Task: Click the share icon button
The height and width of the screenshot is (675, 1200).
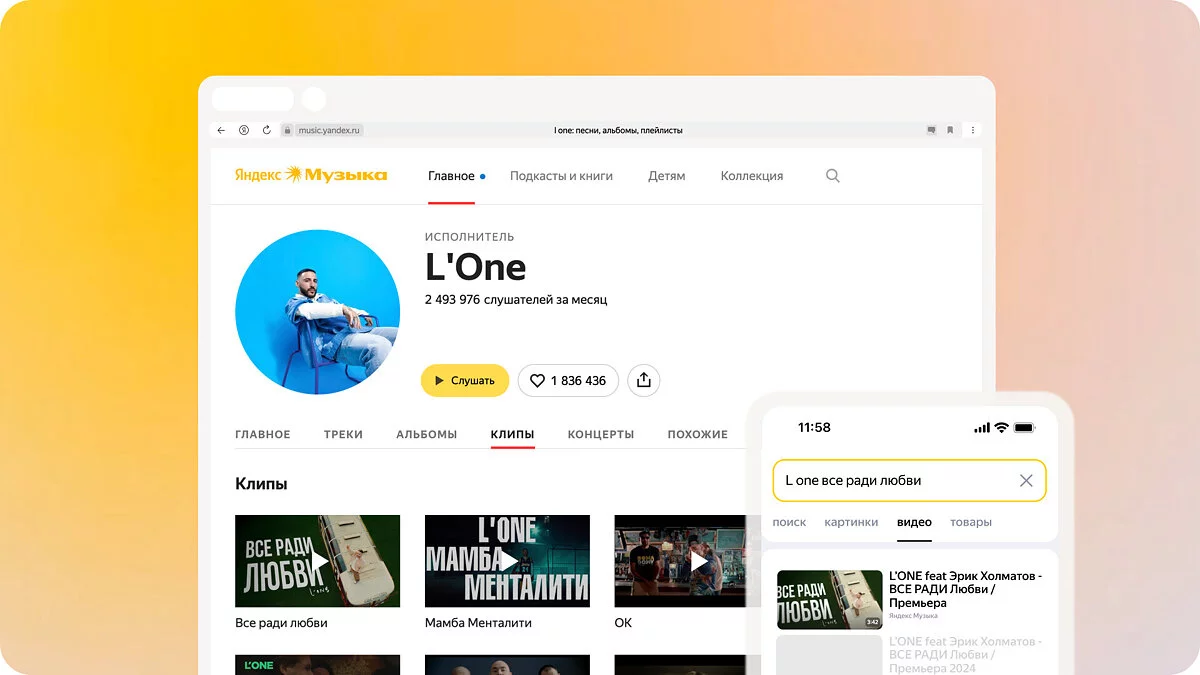Action: [x=644, y=381]
